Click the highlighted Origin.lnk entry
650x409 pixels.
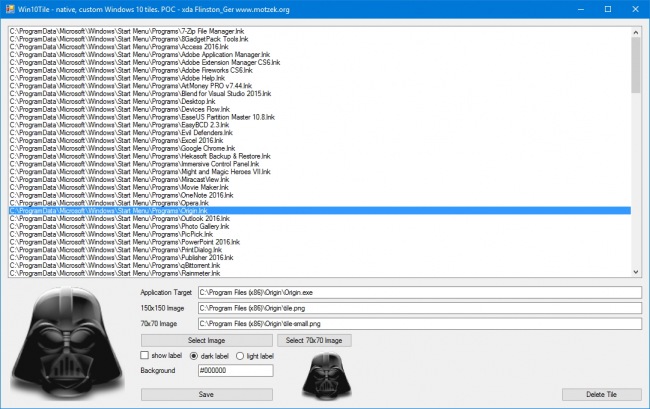point(320,211)
